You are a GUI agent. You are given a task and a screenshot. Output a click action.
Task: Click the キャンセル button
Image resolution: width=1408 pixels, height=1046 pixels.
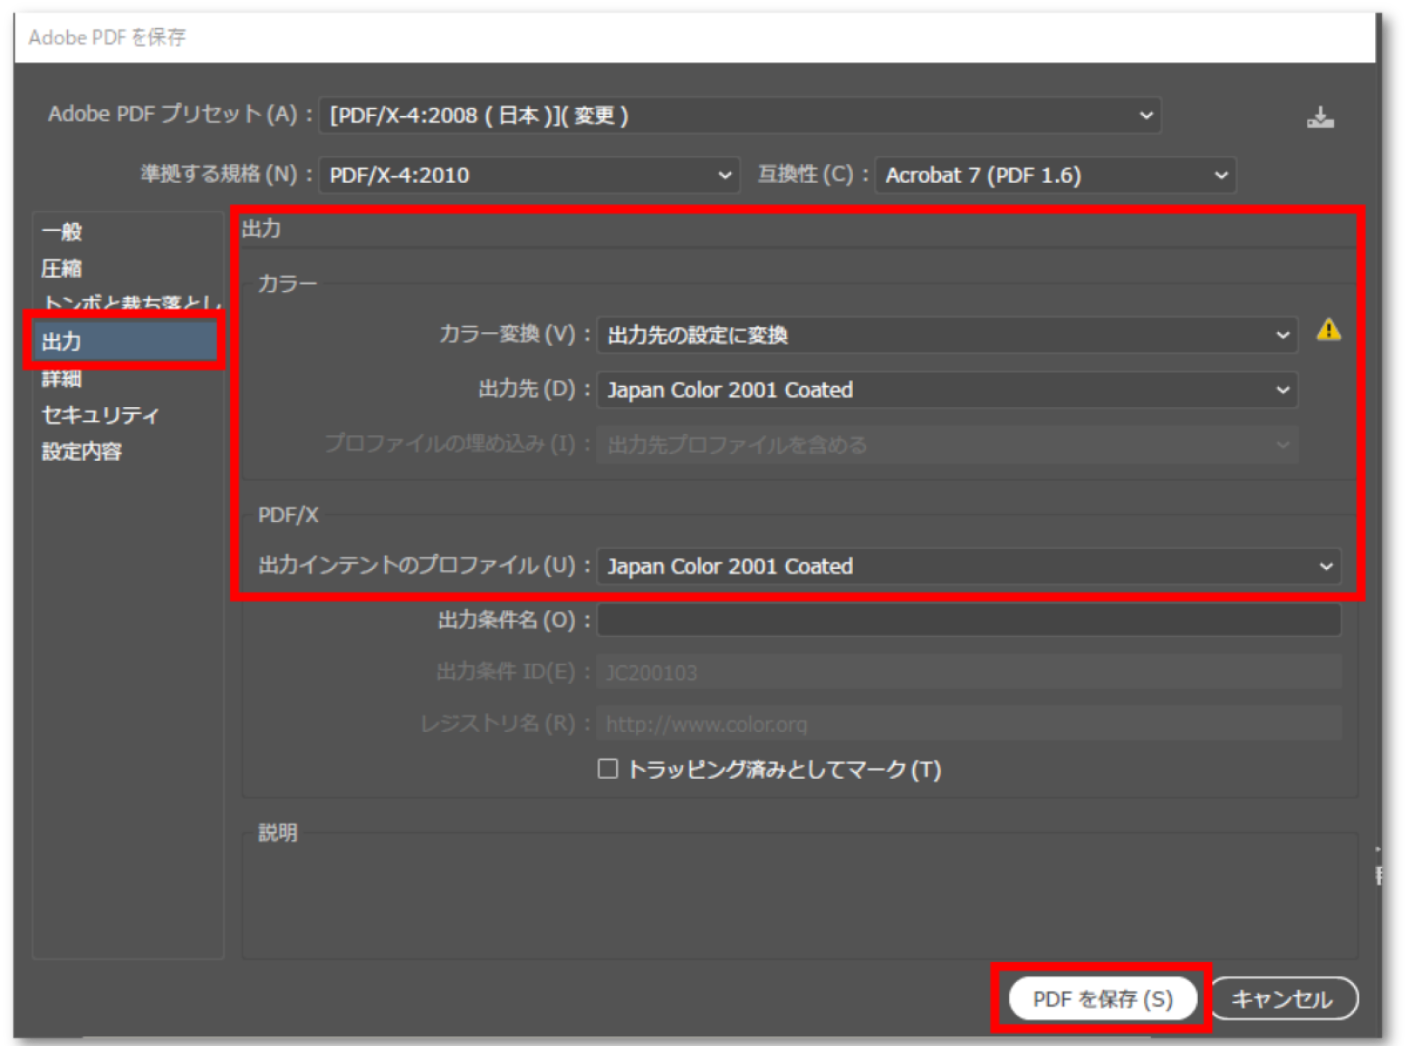pyautogui.click(x=1283, y=998)
